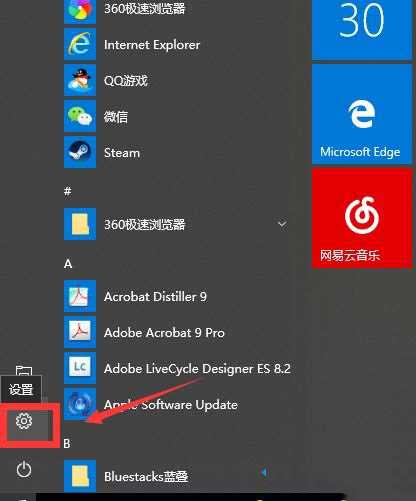
Task: Launch Acrobat Distiller 9 icon
Action: click(80, 296)
